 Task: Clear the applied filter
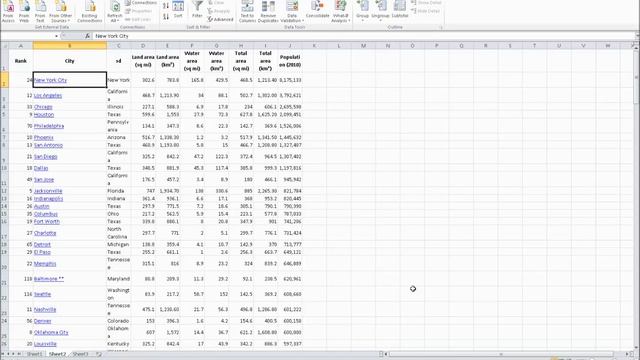point(216,3)
